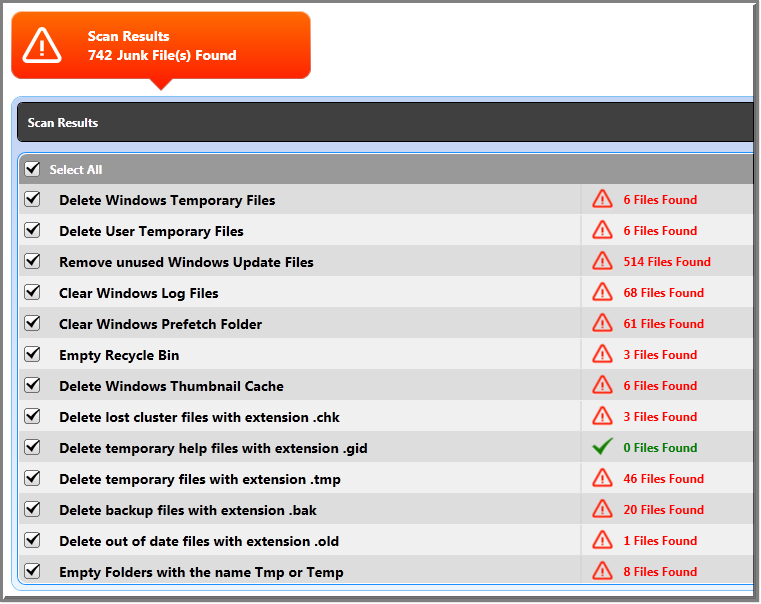761x604 pixels.
Task: Select Remove unused Windows Update Files label
Action: [x=186, y=262]
